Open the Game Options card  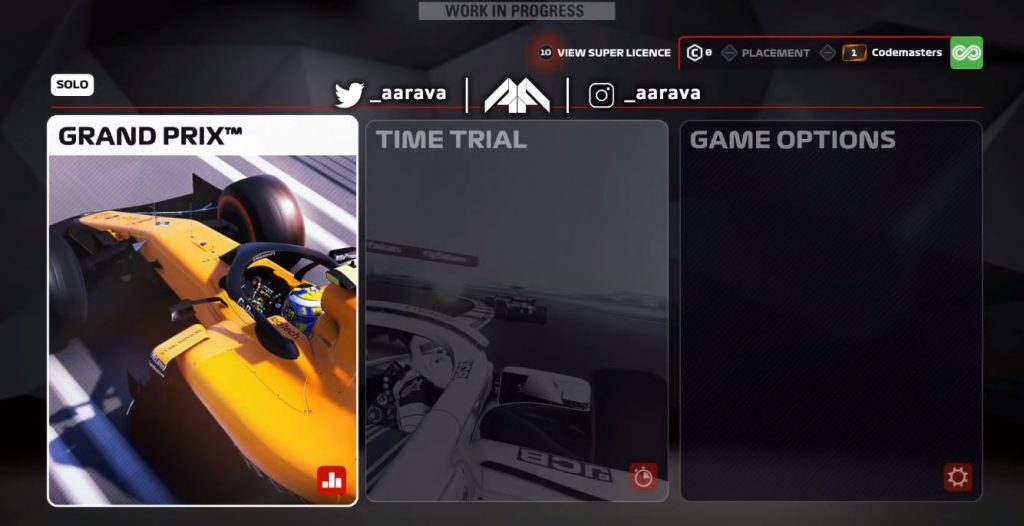831,311
